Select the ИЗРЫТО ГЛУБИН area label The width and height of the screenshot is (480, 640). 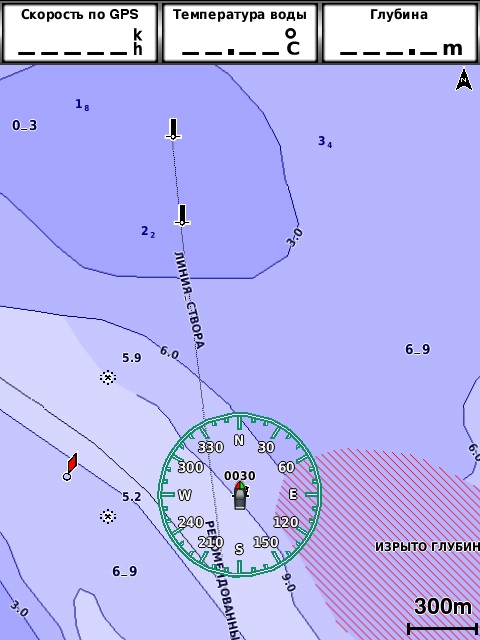427,547
